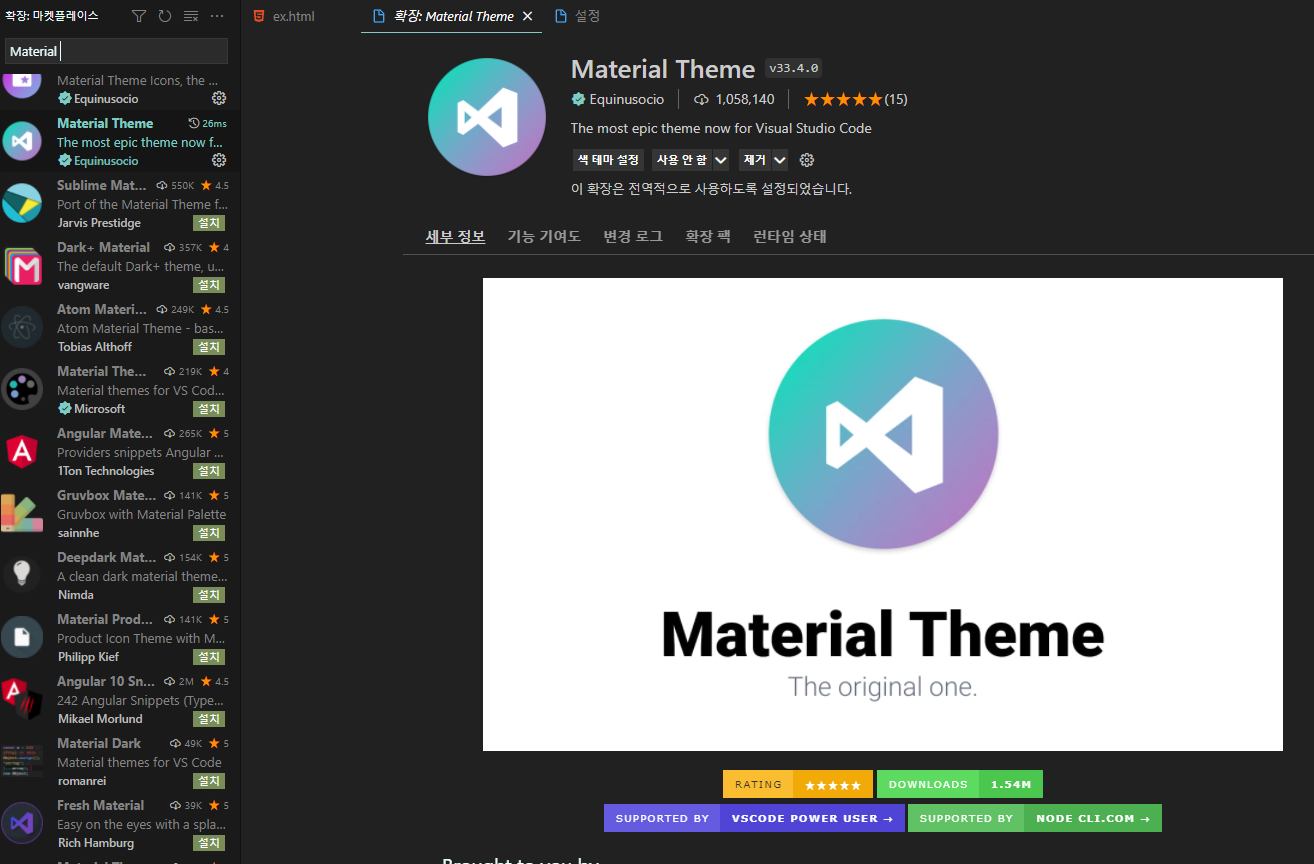
Task: Click the v33.4.0 version label
Action: point(794,68)
